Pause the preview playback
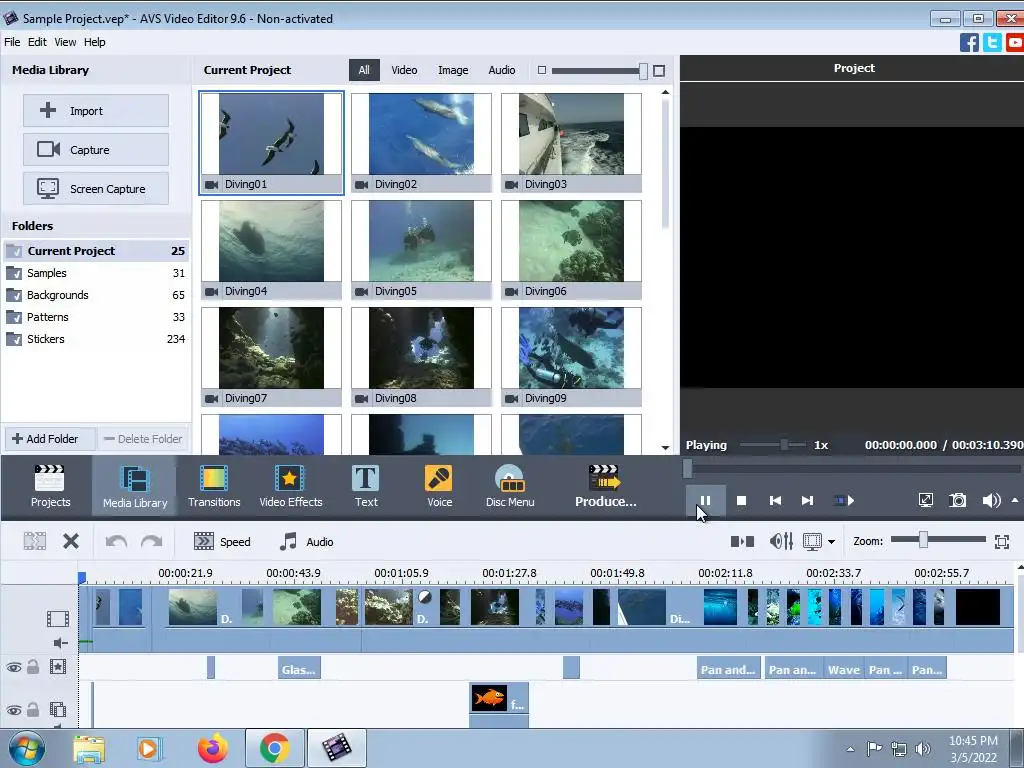The height and width of the screenshot is (768, 1024). coord(705,501)
